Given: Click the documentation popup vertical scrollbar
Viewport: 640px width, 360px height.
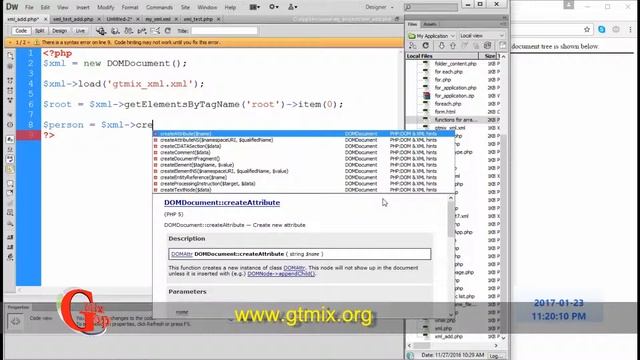Looking at the screenshot, I should (451, 256).
